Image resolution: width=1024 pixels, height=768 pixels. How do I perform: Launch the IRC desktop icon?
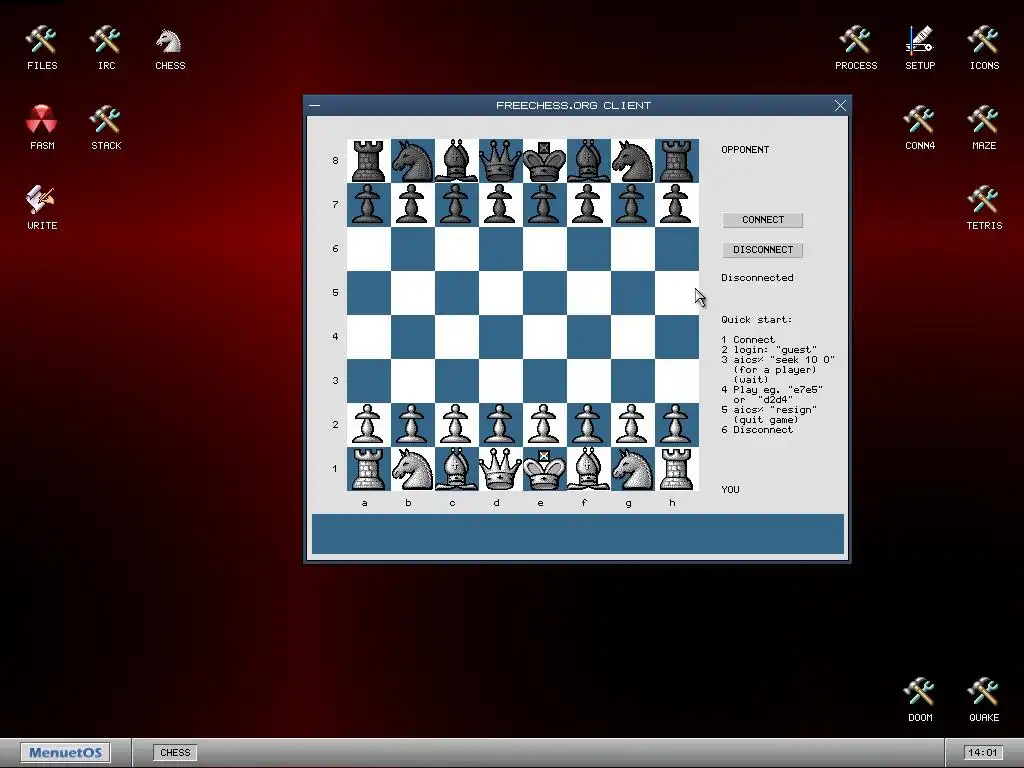(106, 47)
